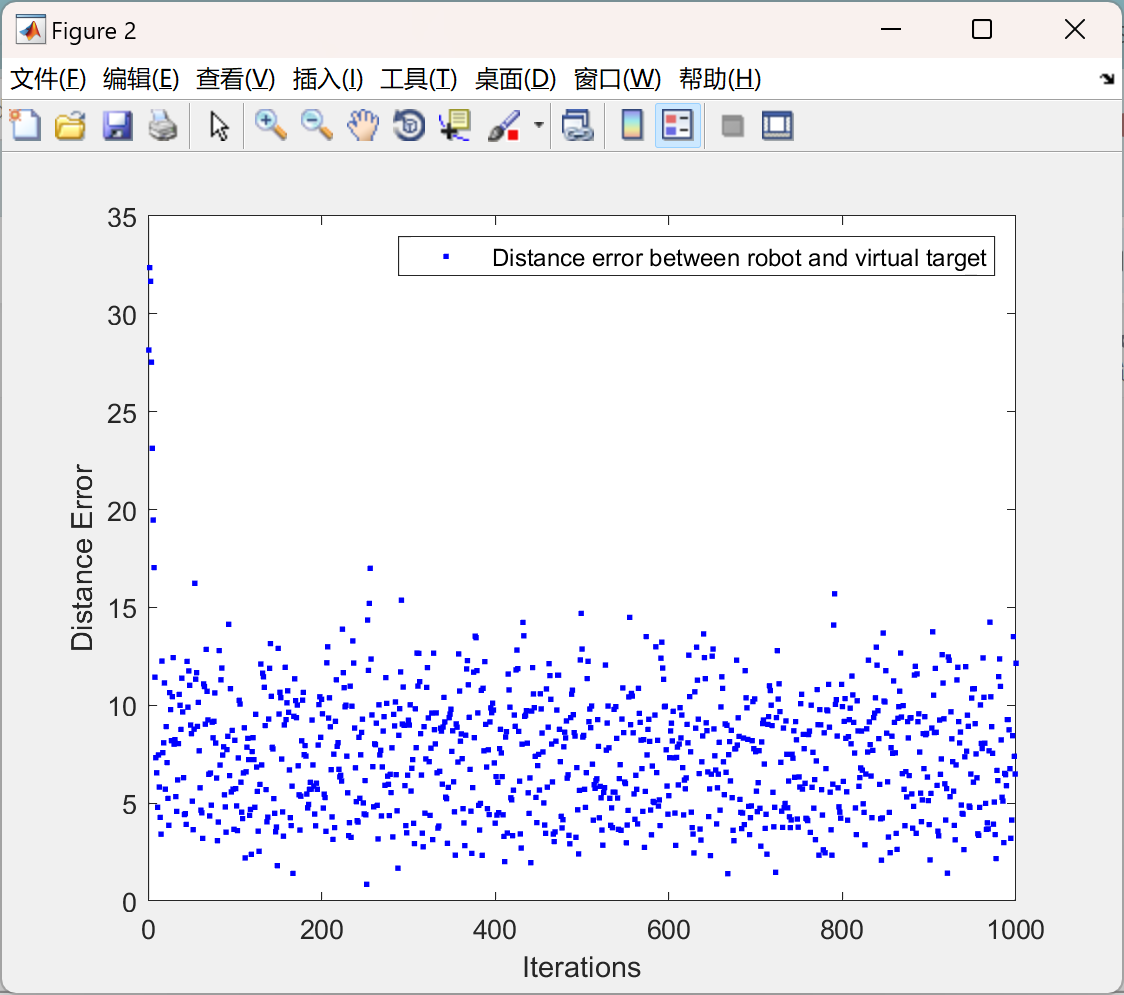Click the x-axis tick label 600

tap(668, 930)
